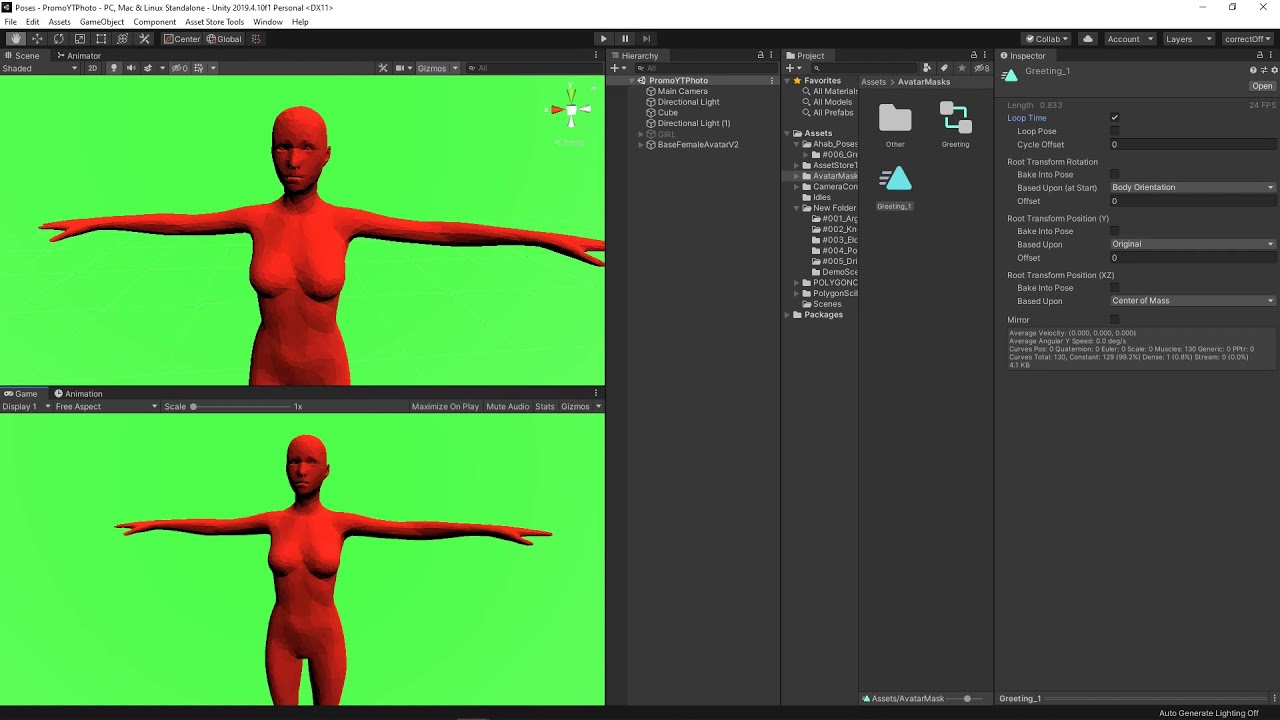
Task: Open the Shaded draw mode dropdown
Action: pyautogui.click(x=40, y=68)
